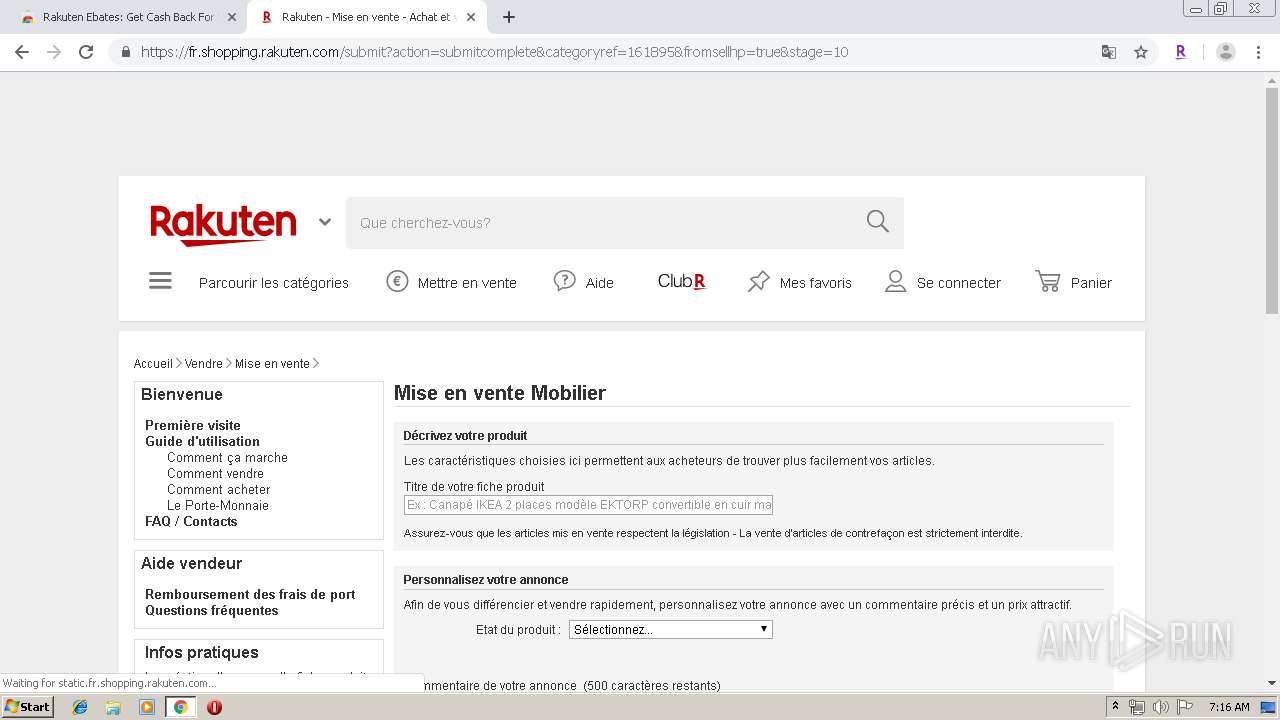Select the Rakuten Mise en vente tab
Screen dimensions: 1280x720
tap(366, 17)
